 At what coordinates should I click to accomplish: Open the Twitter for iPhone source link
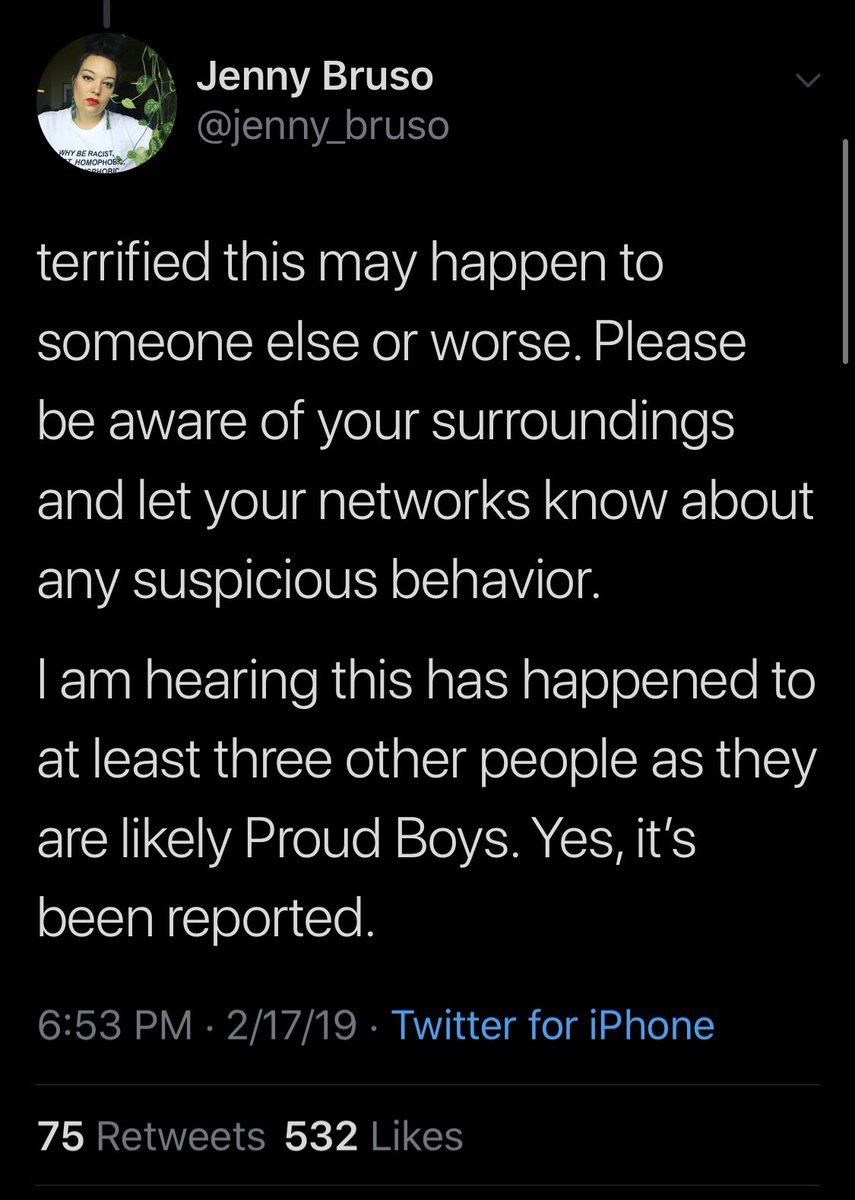[x=552, y=1025]
